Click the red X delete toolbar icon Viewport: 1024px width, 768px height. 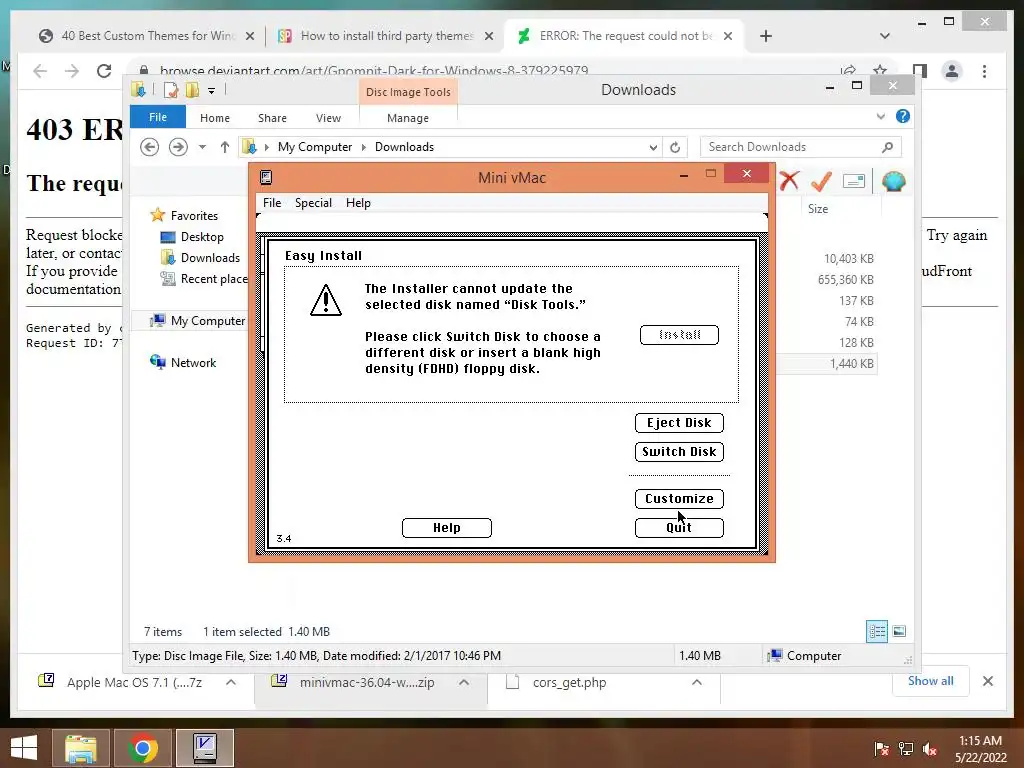point(790,181)
